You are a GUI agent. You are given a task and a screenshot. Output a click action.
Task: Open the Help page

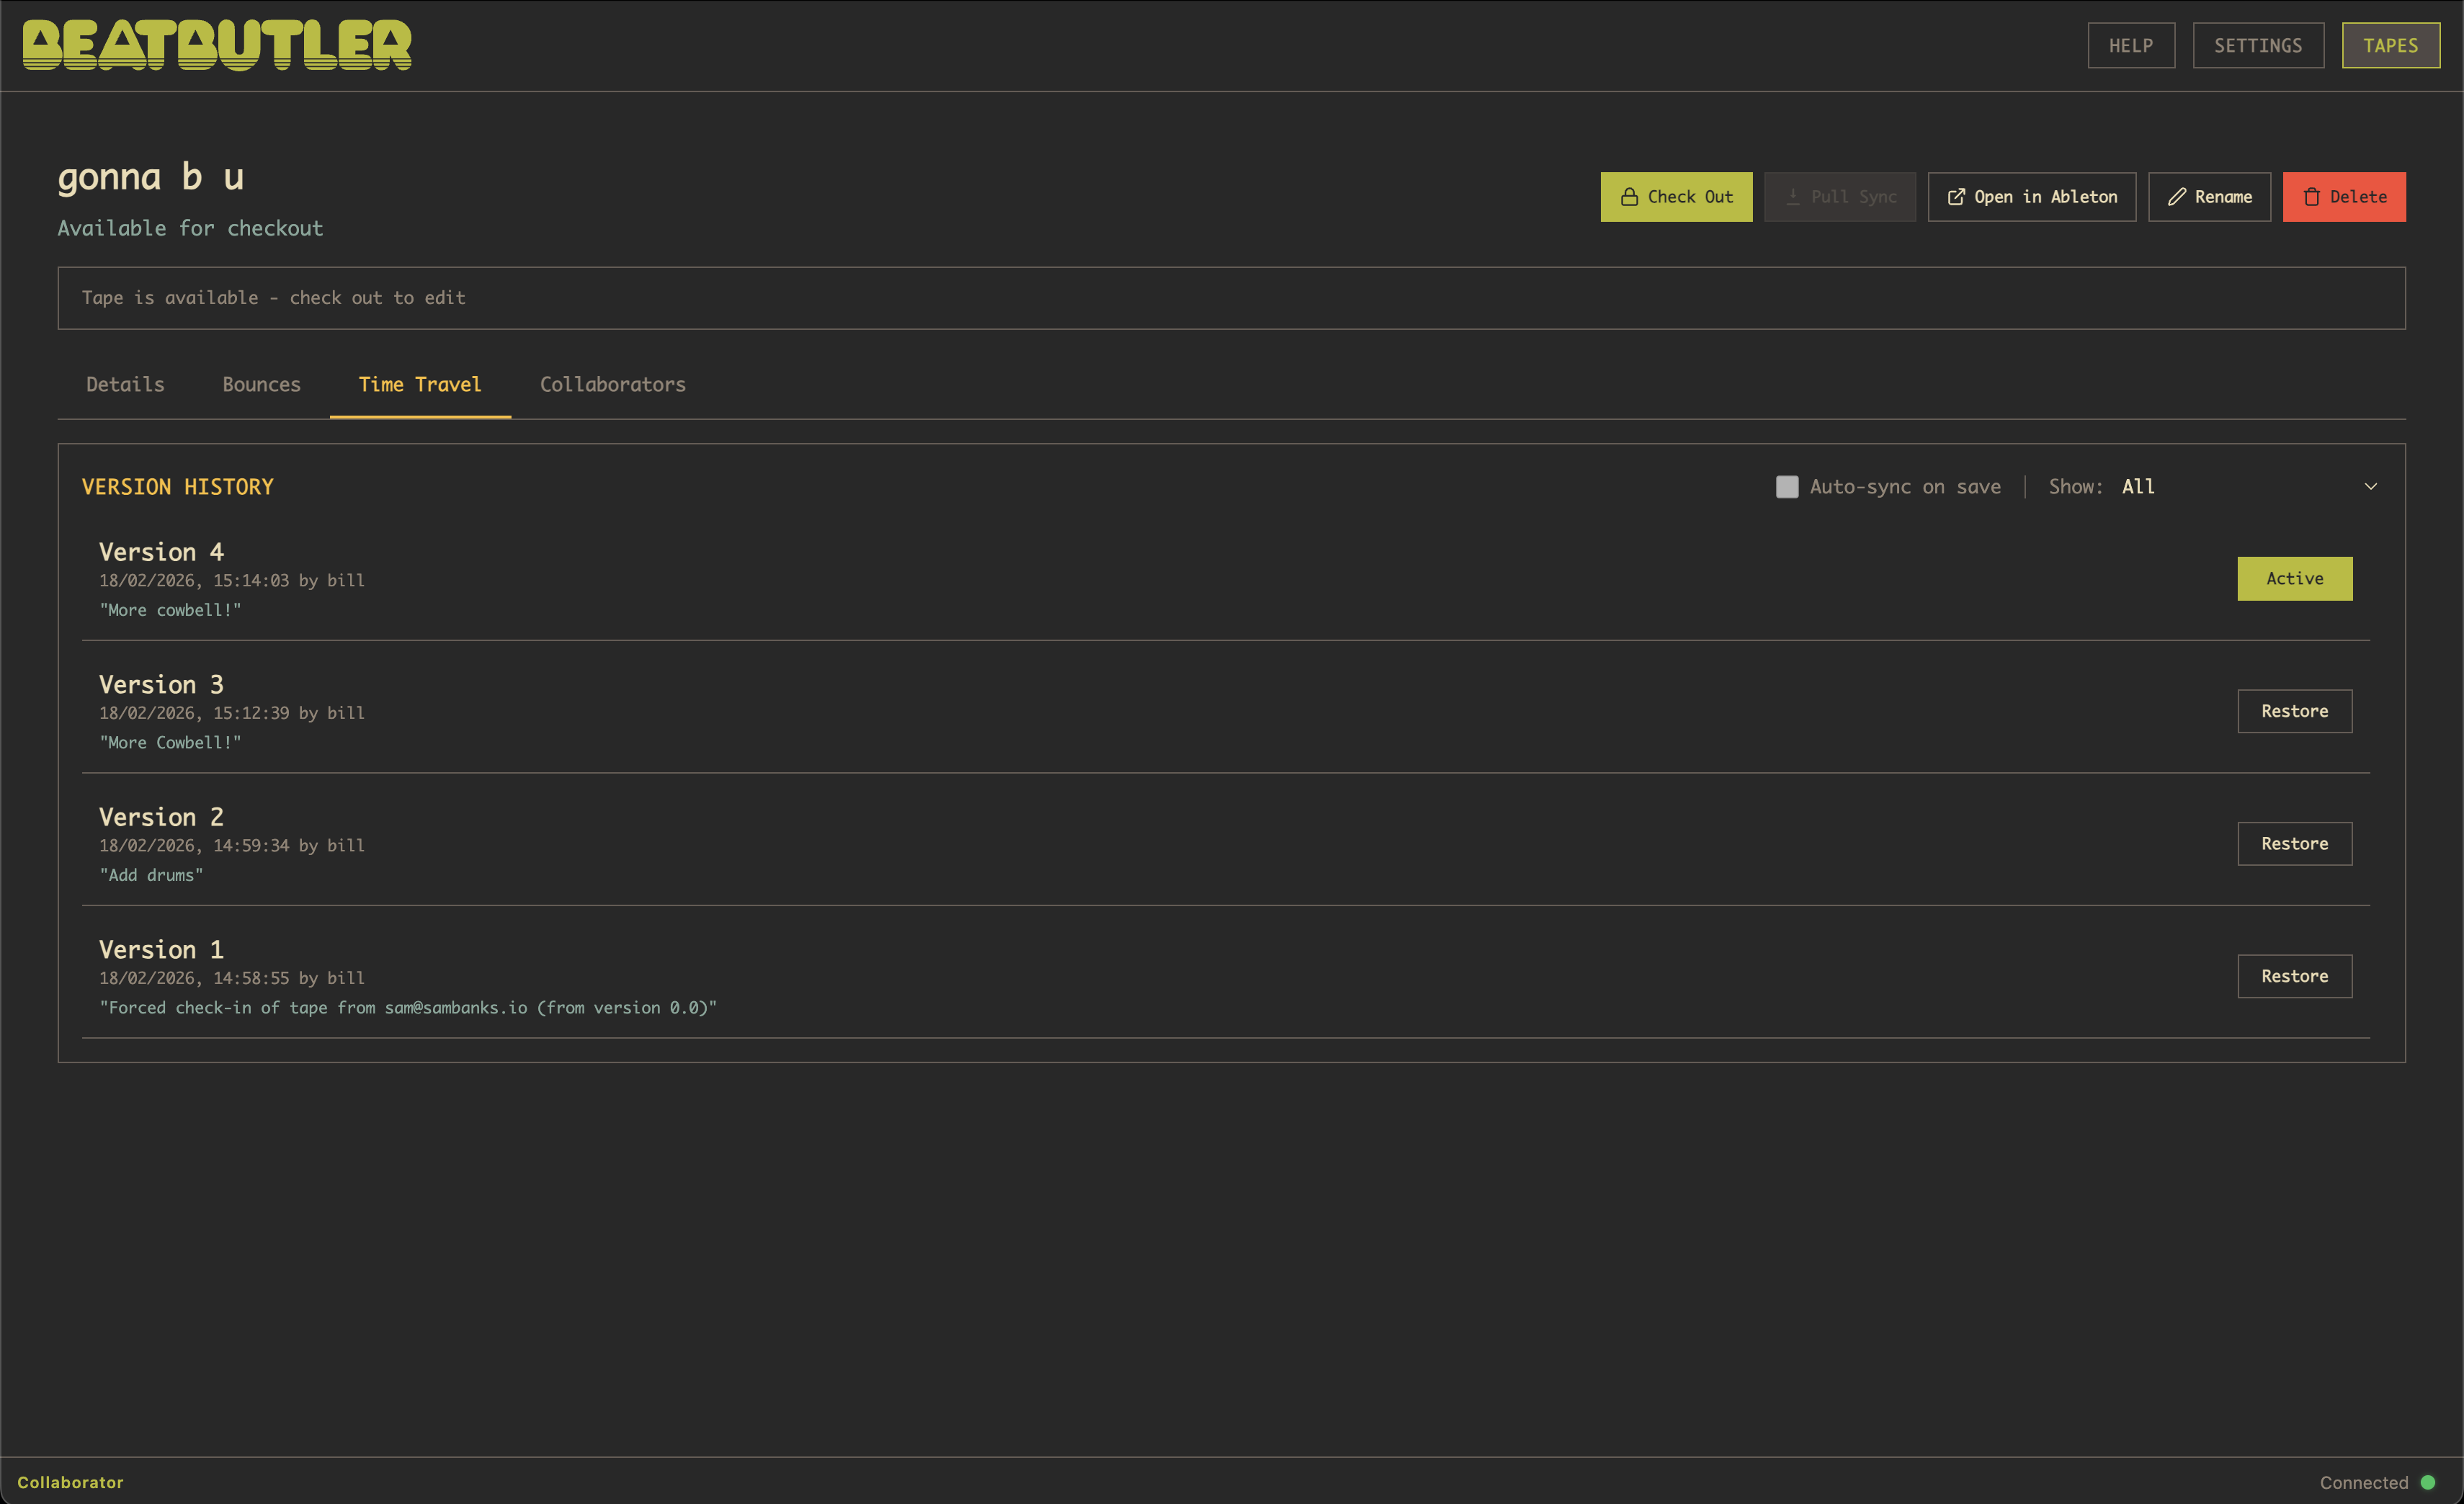pos(2130,46)
